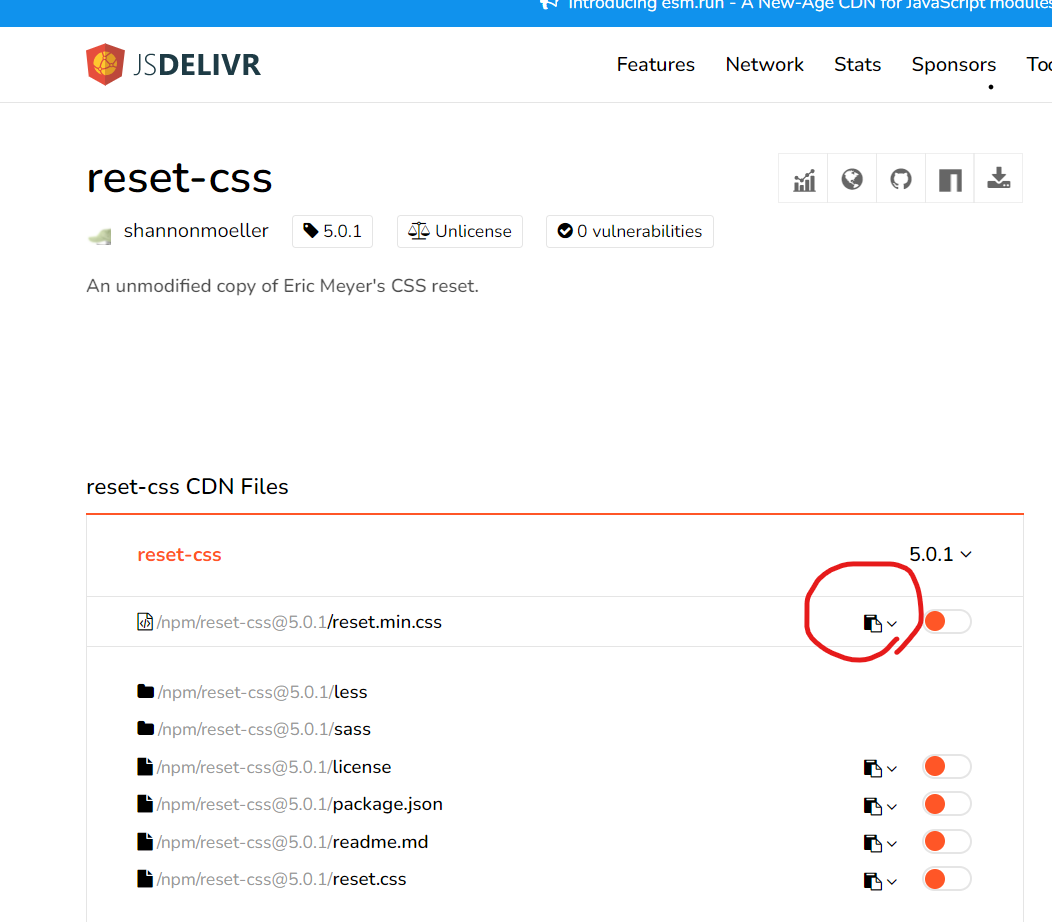Open the package.json file link
The height and width of the screenshot is (922, 1052).
coord(300,804)
